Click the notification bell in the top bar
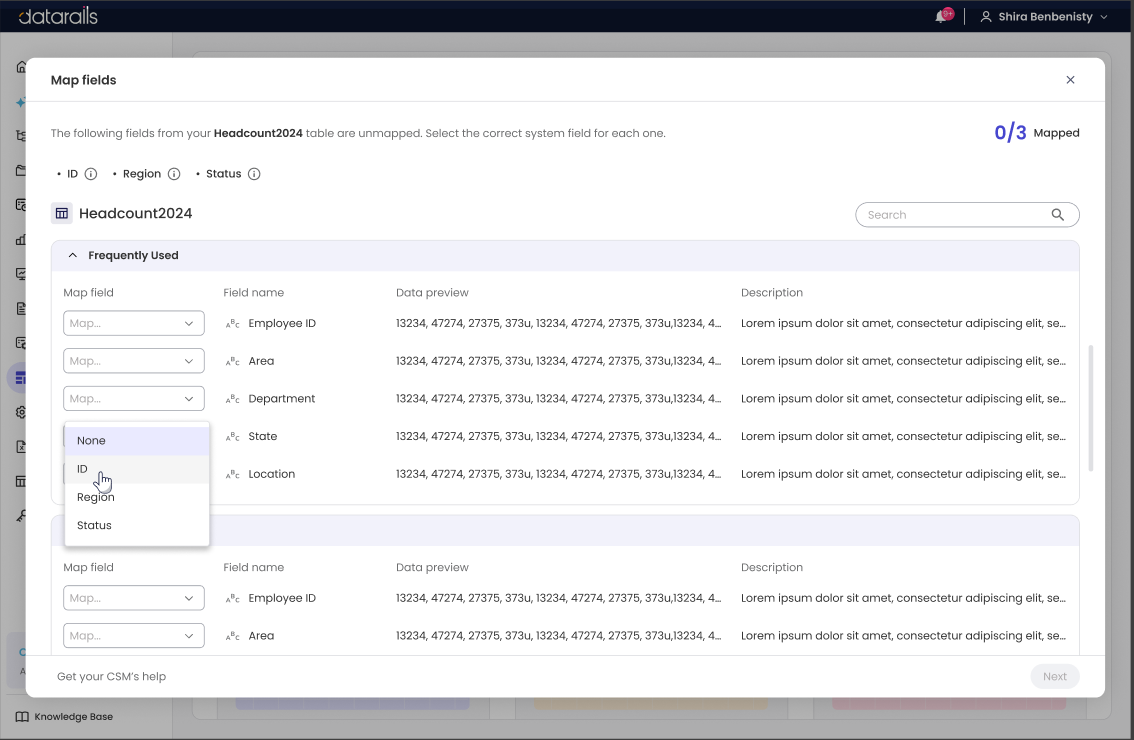Image resolution: width=1134 pixels, height=740 pixels. pyautogui.click(x=941, y=15)
